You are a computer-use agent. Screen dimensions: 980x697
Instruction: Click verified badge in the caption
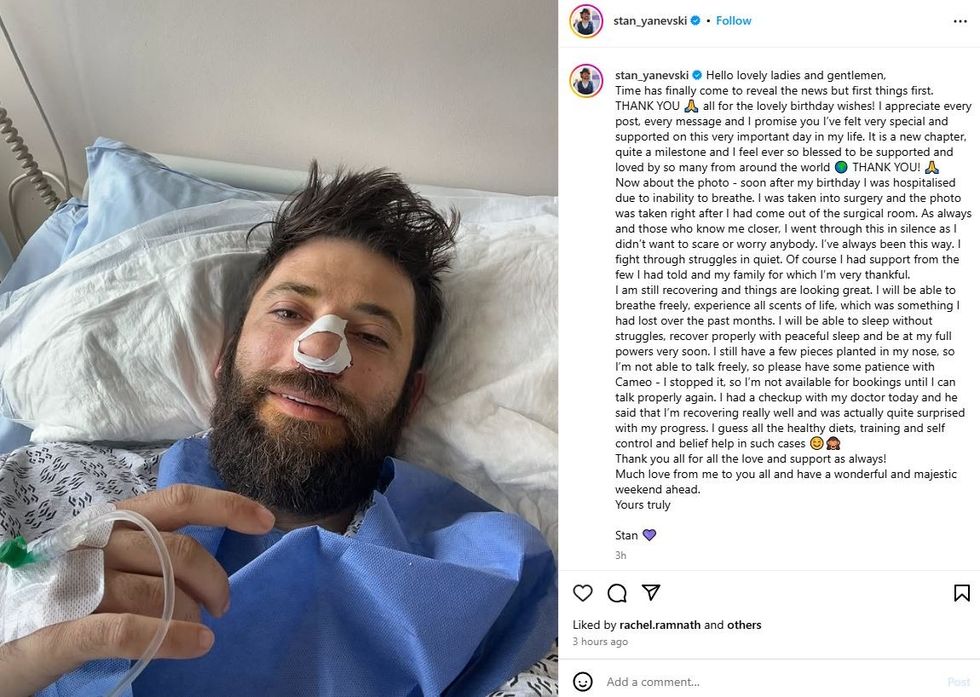tap(697, 75)
